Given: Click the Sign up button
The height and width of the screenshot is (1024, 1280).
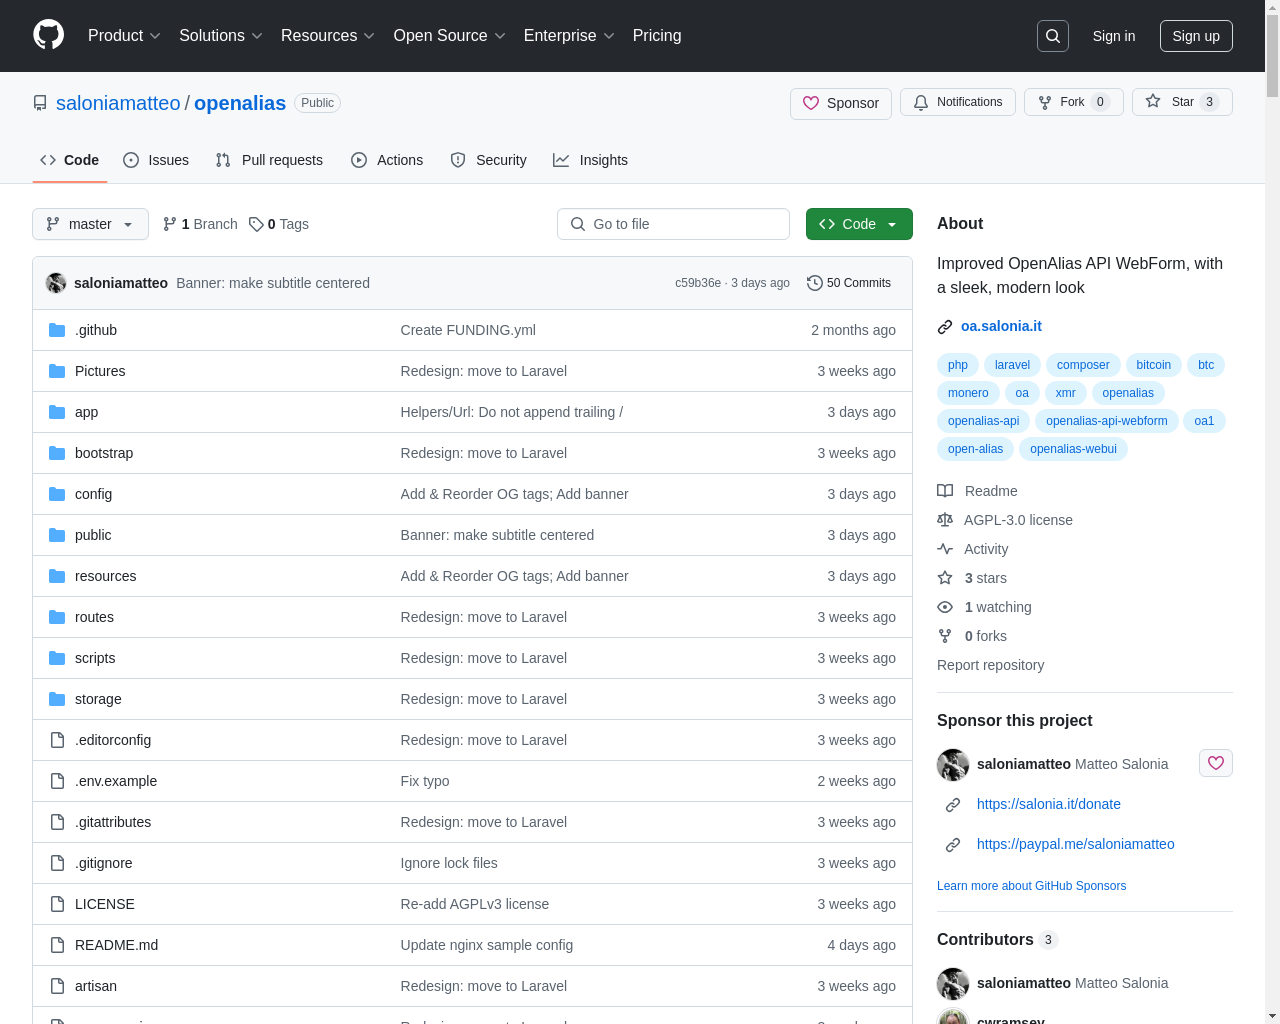Looking at the screenshot, I should [x=1196, y=36].
